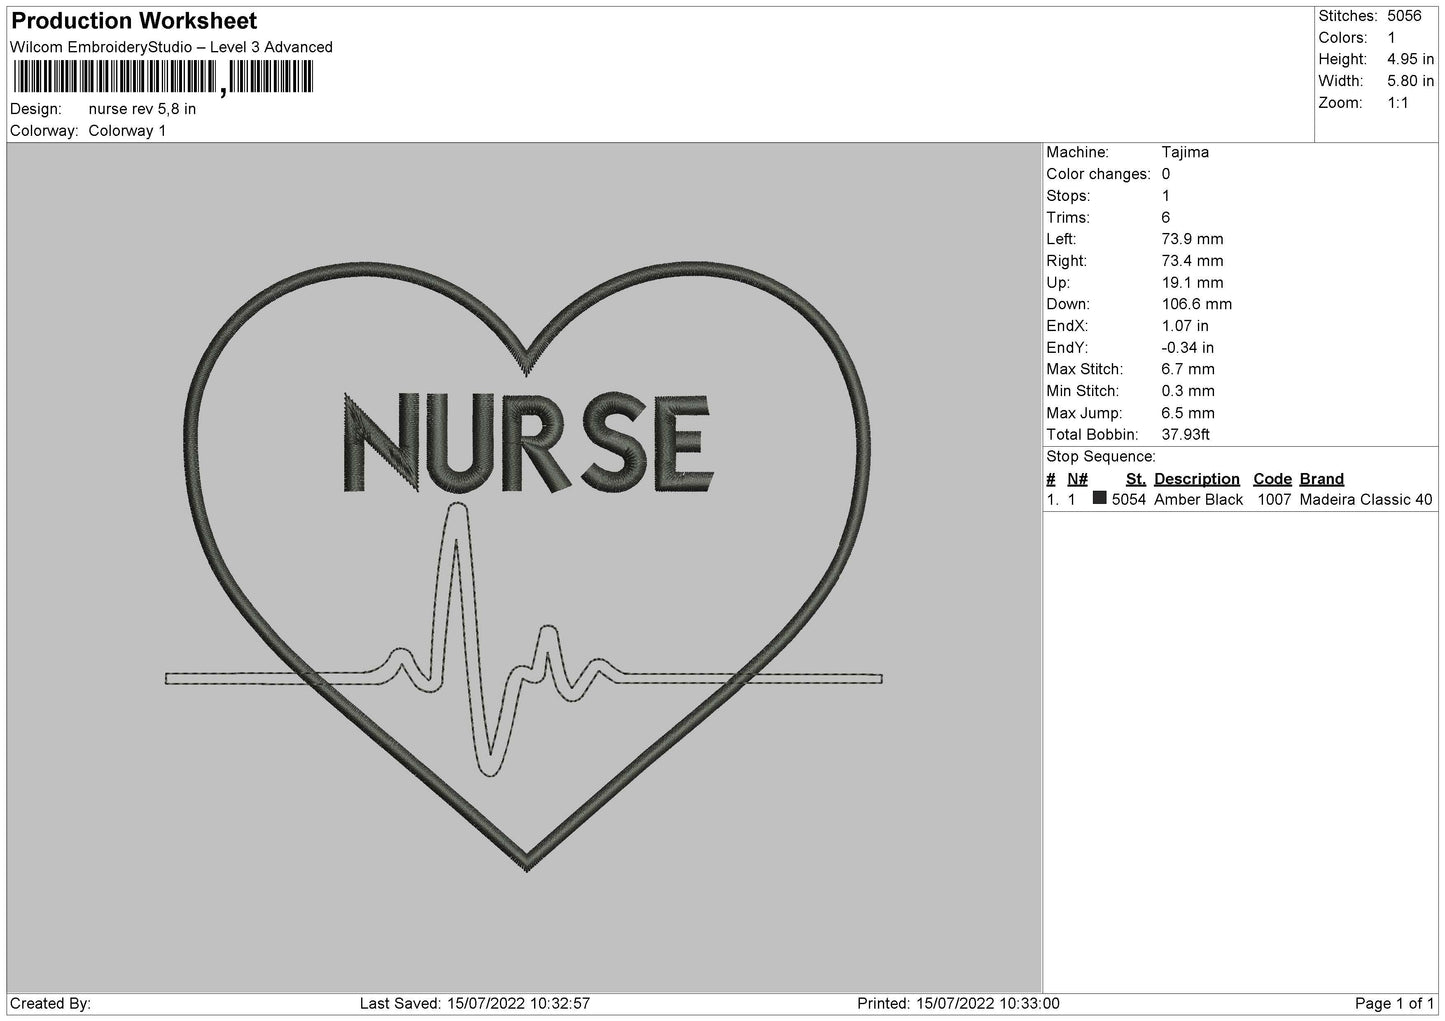
Task: Click the Width value 5.80 in
Action: (x=1410, y=82)
